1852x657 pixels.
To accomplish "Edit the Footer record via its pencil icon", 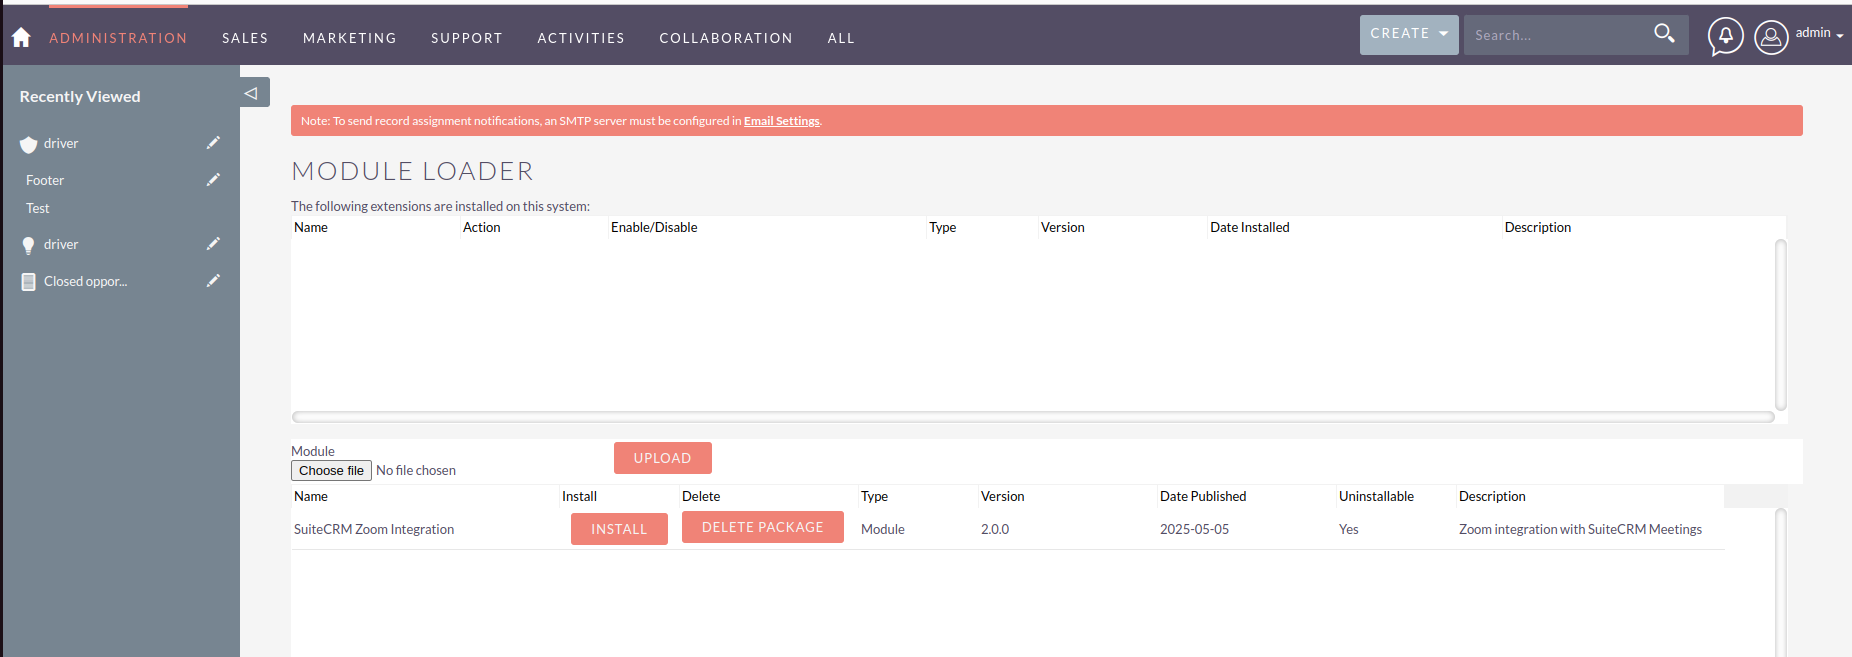I will pyautogui.click(x=213, y=180).
